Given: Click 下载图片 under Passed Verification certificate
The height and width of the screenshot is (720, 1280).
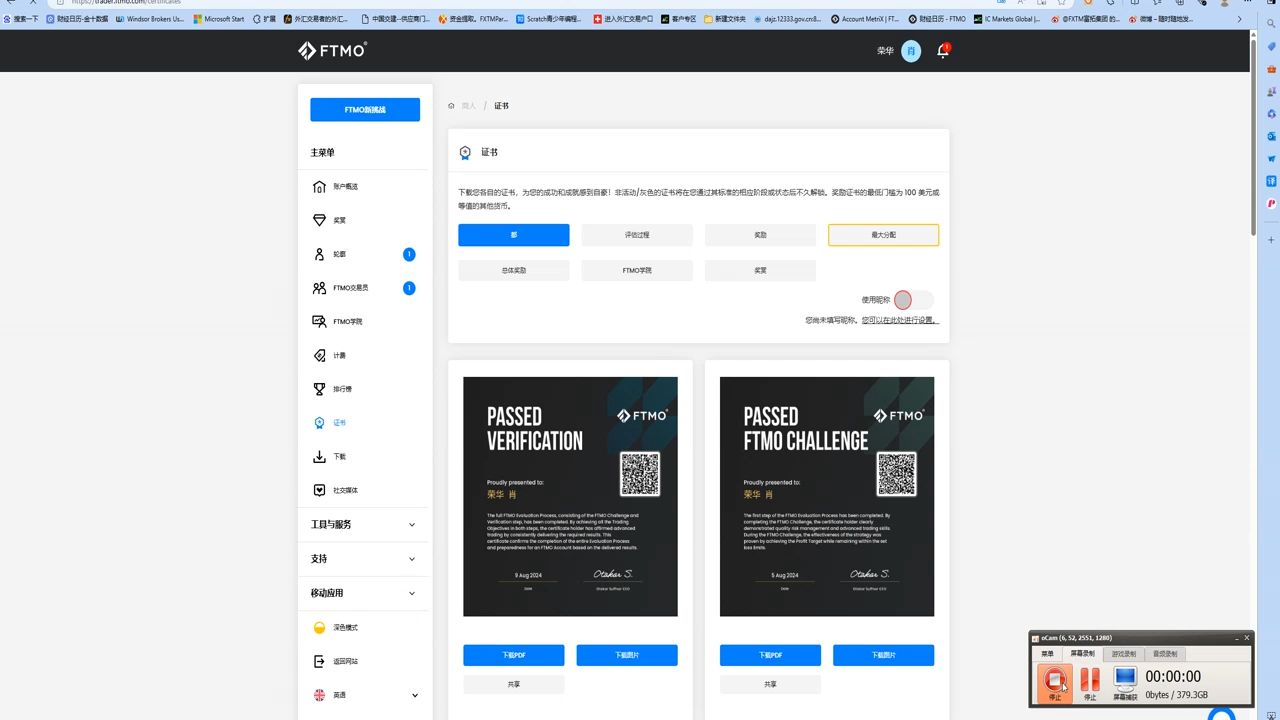Looking at the screenshot, I should 627,655.
